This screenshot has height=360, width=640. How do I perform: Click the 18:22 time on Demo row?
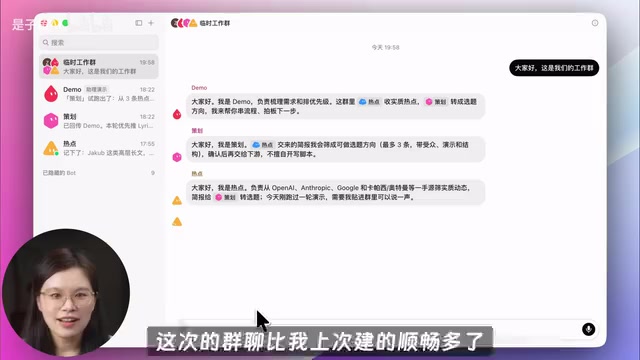click(x=147, y=89)
